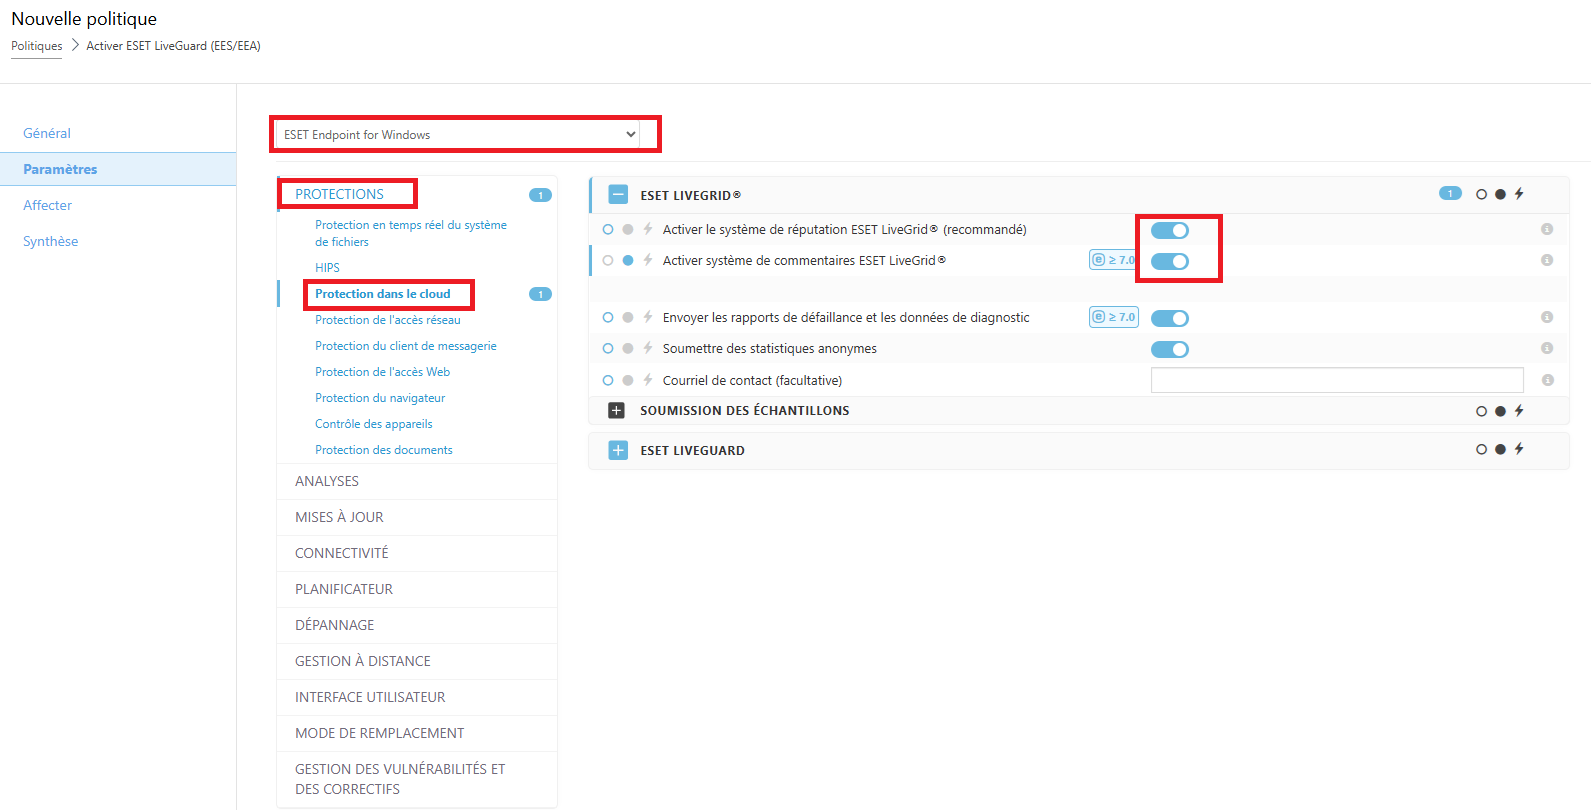Open Protection de l'accès réseau

[388, 320]
